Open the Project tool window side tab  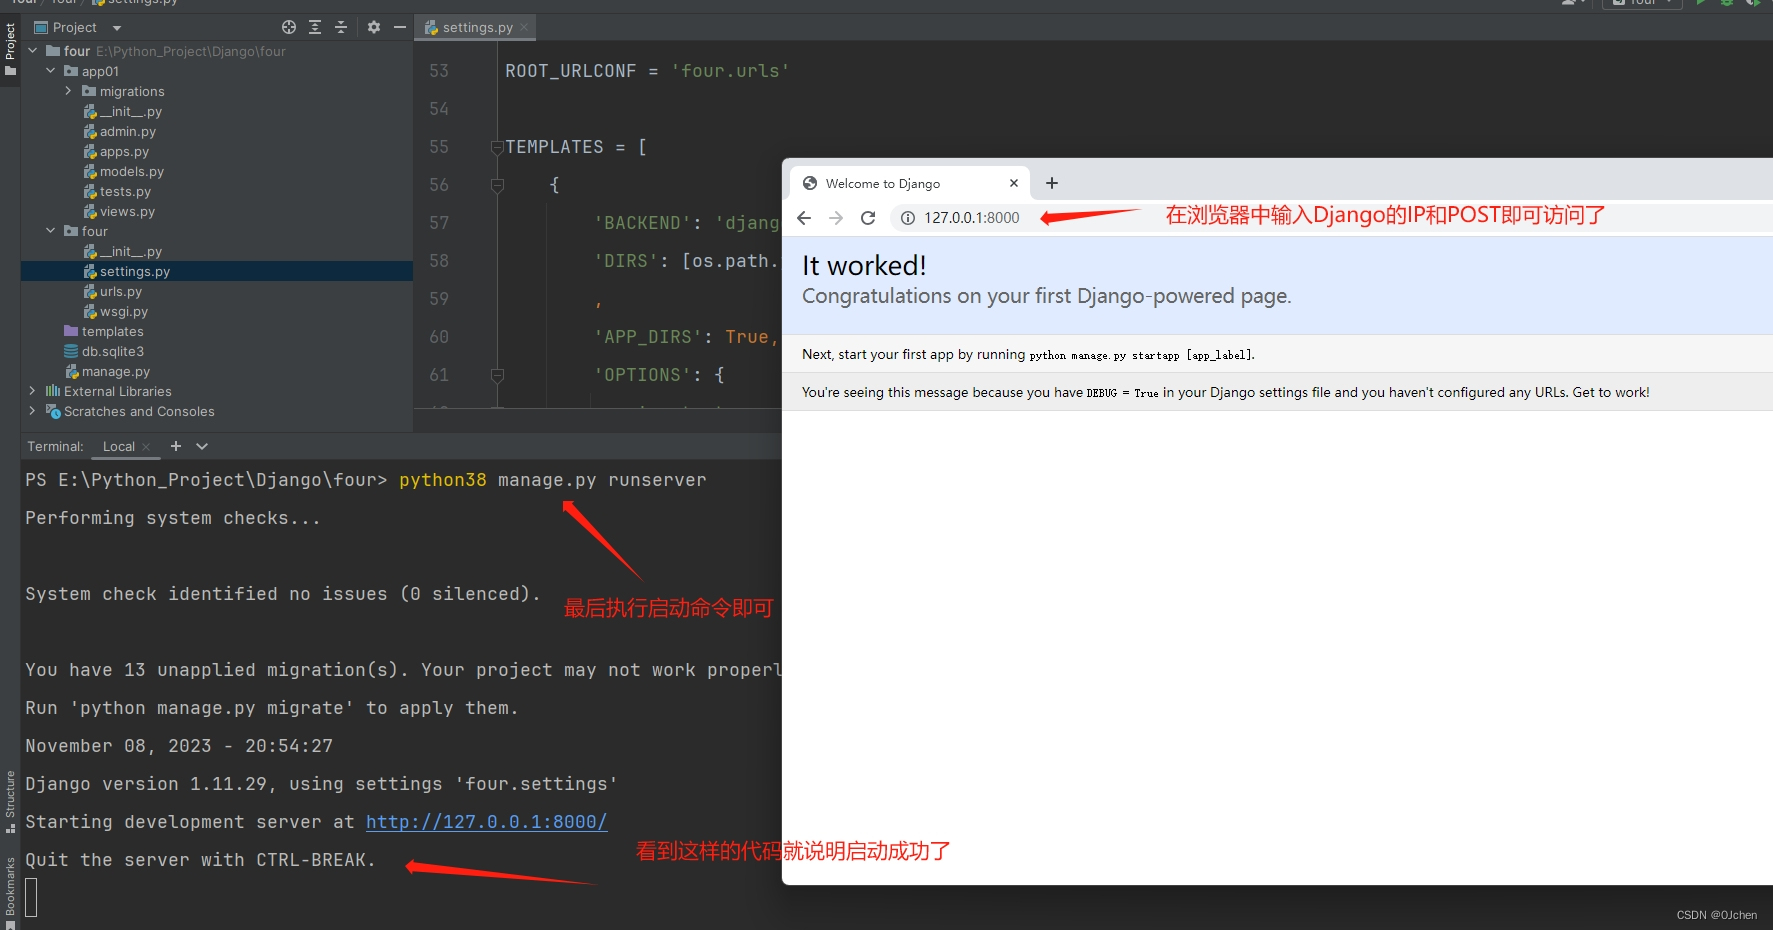click(10, 48)
